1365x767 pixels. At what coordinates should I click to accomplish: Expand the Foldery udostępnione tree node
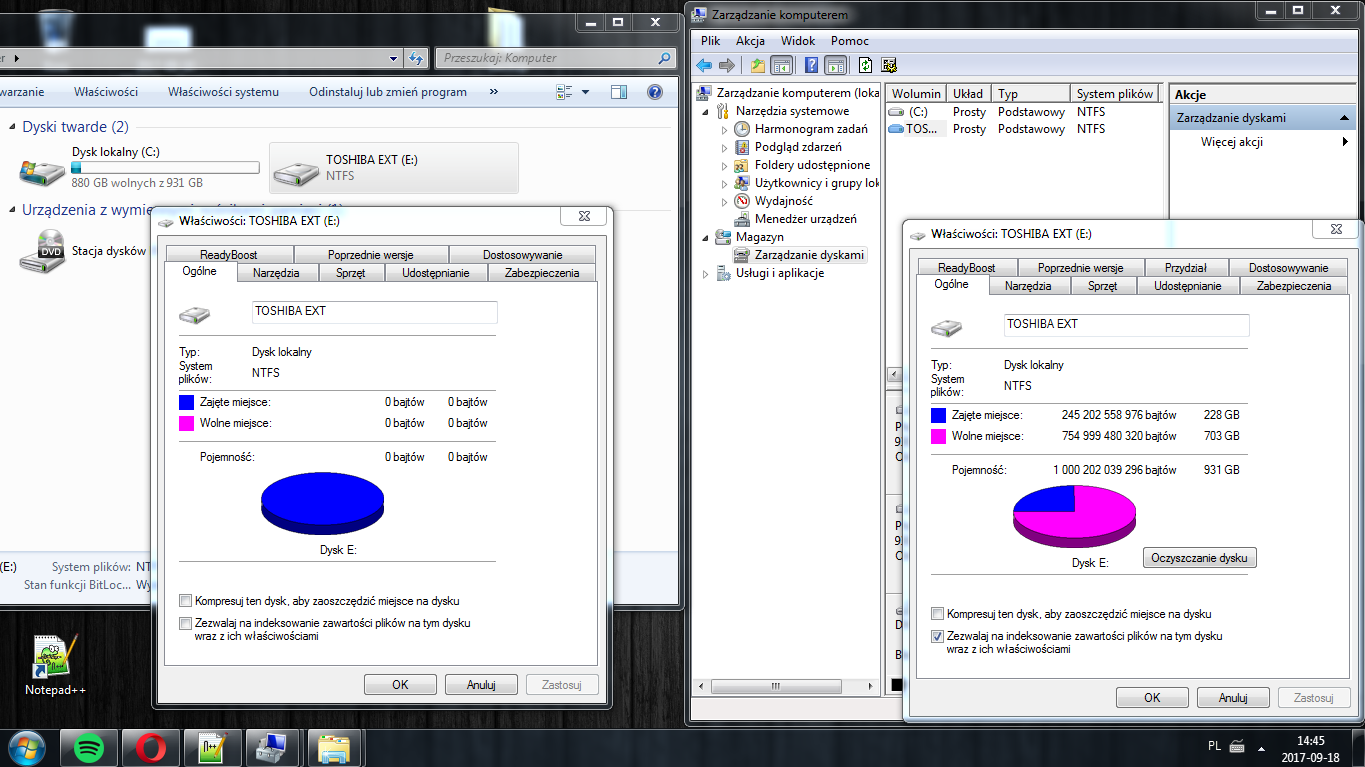725,165
